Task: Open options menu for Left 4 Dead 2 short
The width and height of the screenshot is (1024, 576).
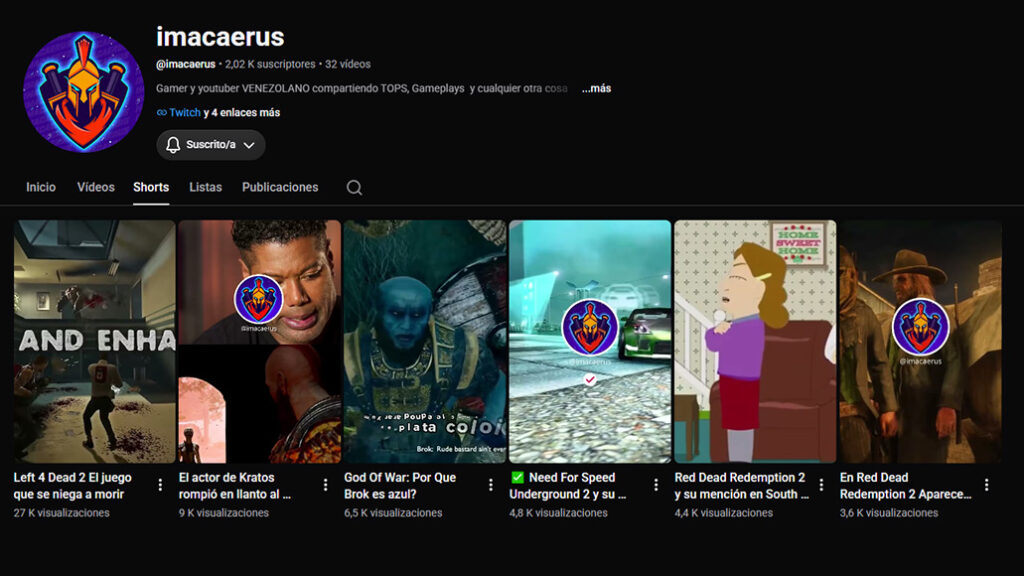Action: click(x=160, y=485)
